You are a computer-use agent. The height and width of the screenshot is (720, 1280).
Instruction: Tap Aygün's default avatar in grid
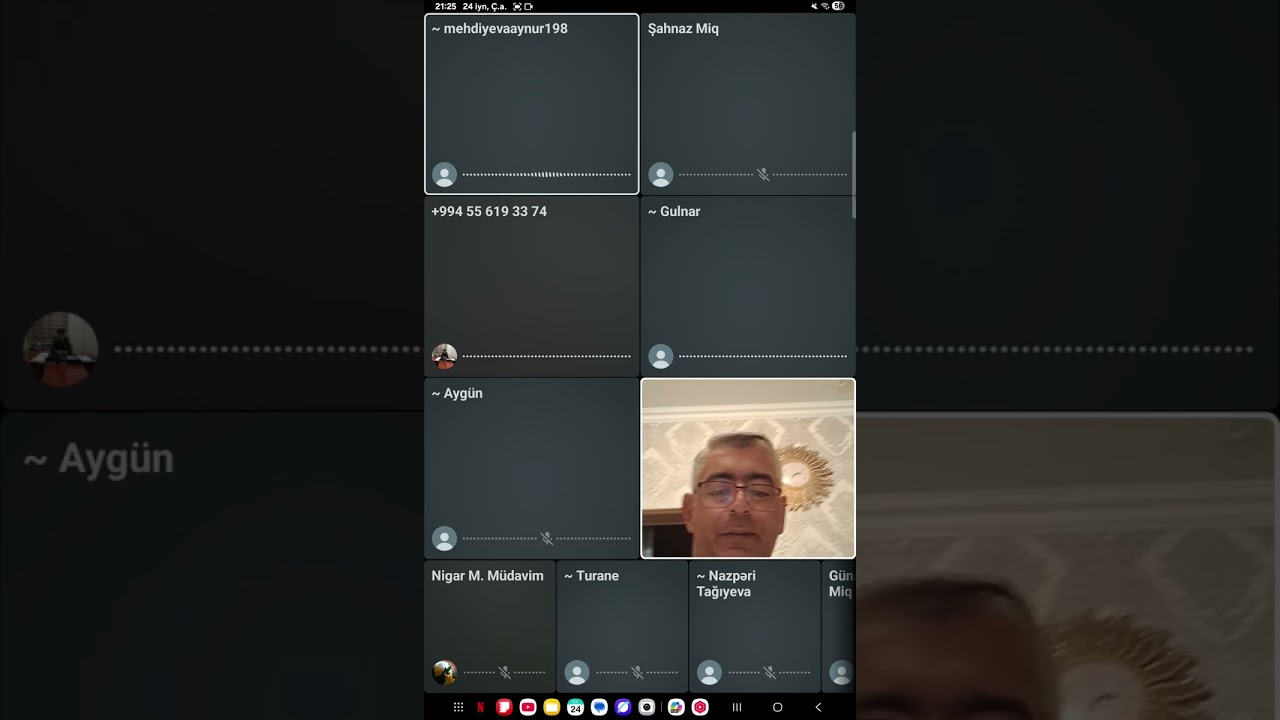[445, 539]
